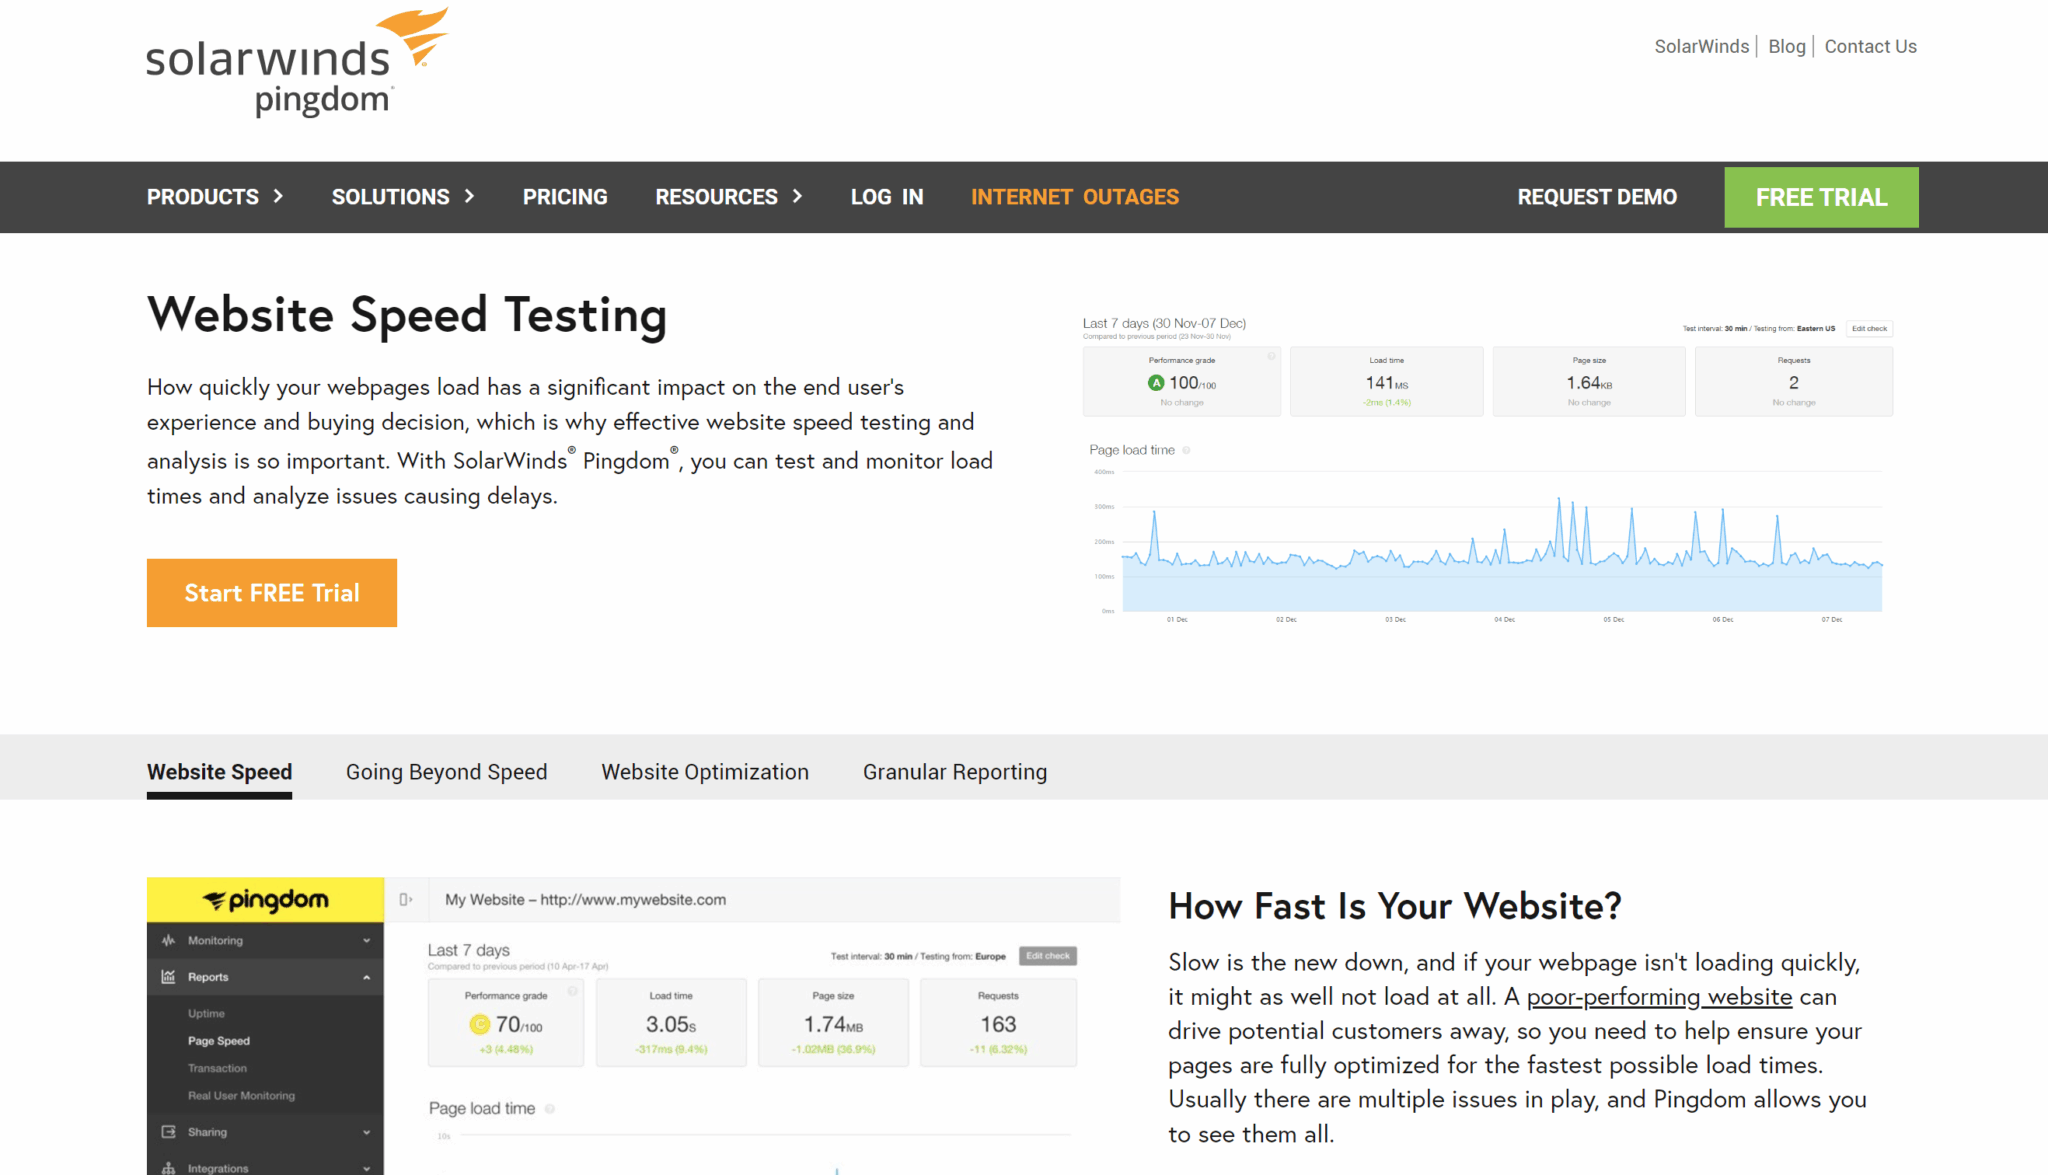Click the gray Edit check button
Screen dimensions: 2048x1175
coord(1048,956)
